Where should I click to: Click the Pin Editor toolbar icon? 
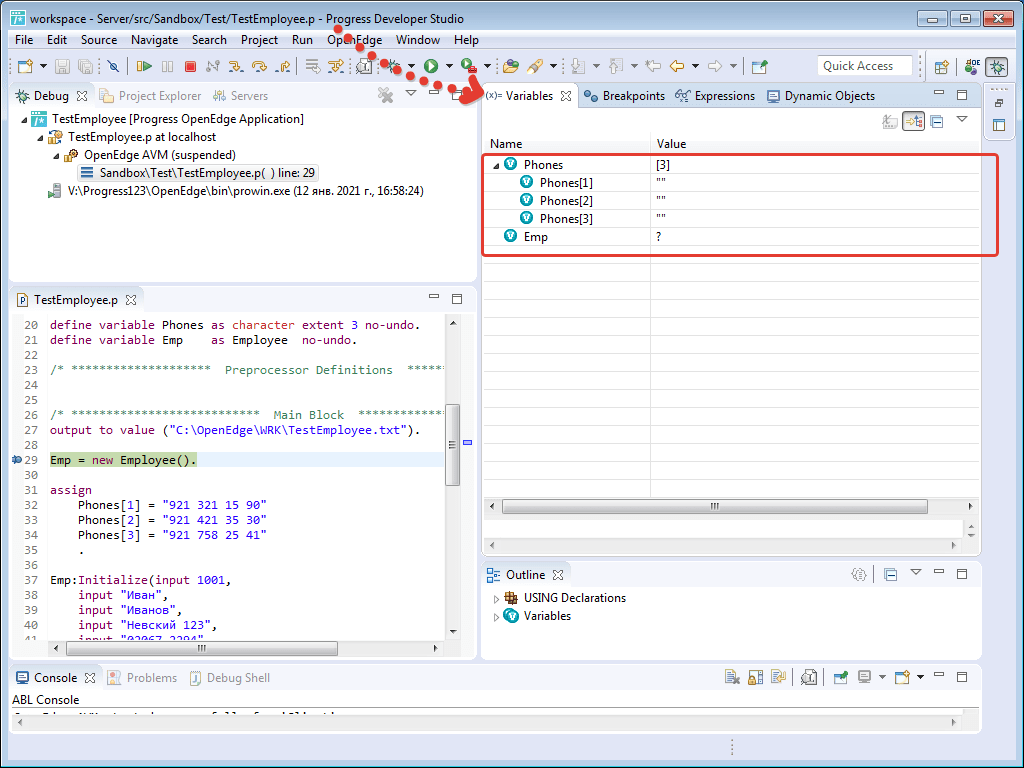[x=759, y=66]
